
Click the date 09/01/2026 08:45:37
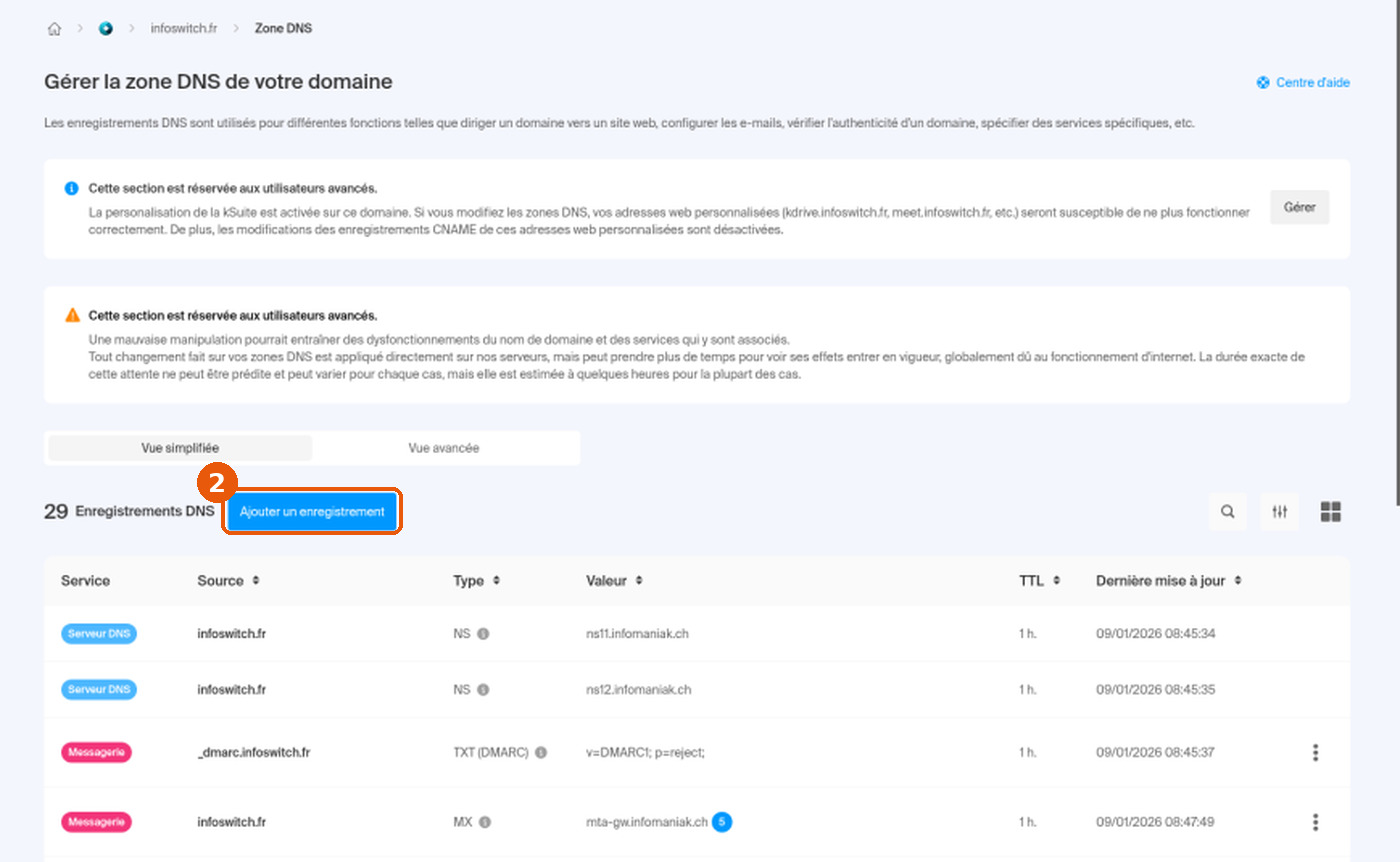(1155, 752)
